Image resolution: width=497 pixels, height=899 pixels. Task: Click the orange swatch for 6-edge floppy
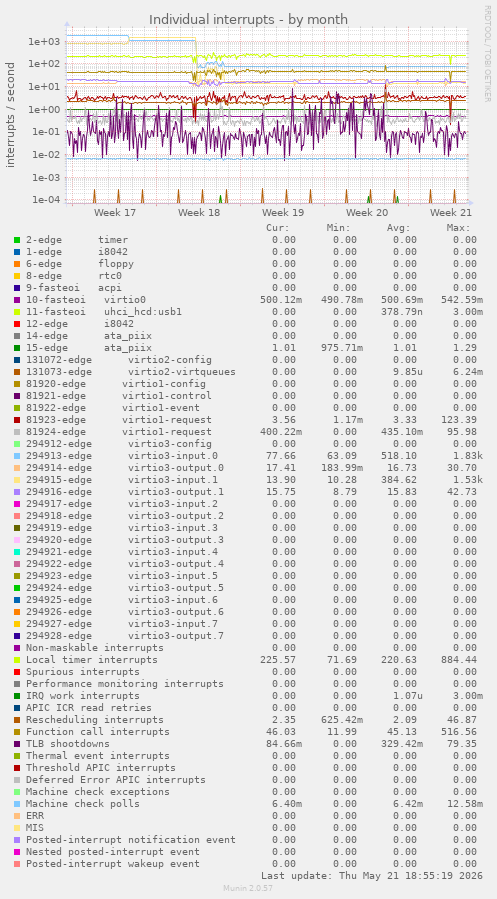pos(17,264)
